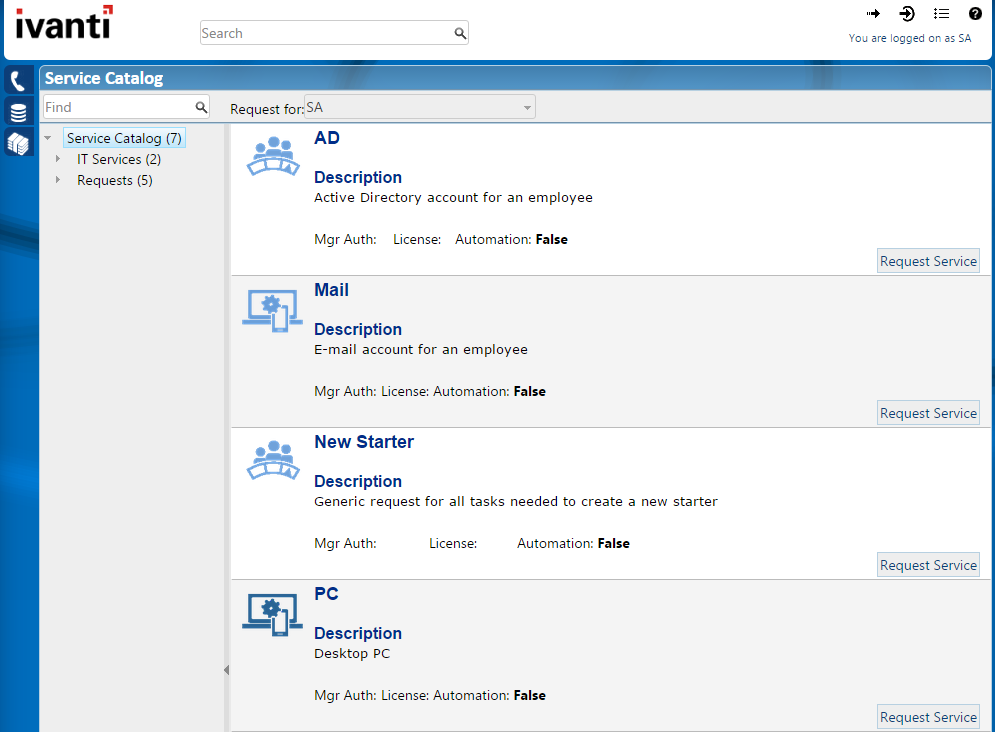Click the 'Request for:' label
The image size is (995, 732).
click(x=267, y=109)
